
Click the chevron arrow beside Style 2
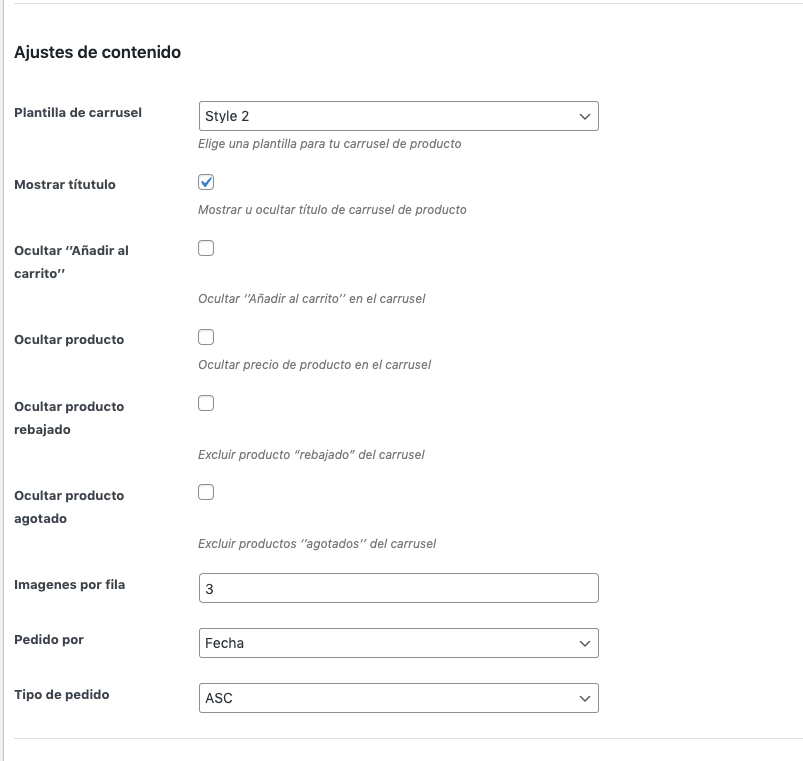(584, 117)
